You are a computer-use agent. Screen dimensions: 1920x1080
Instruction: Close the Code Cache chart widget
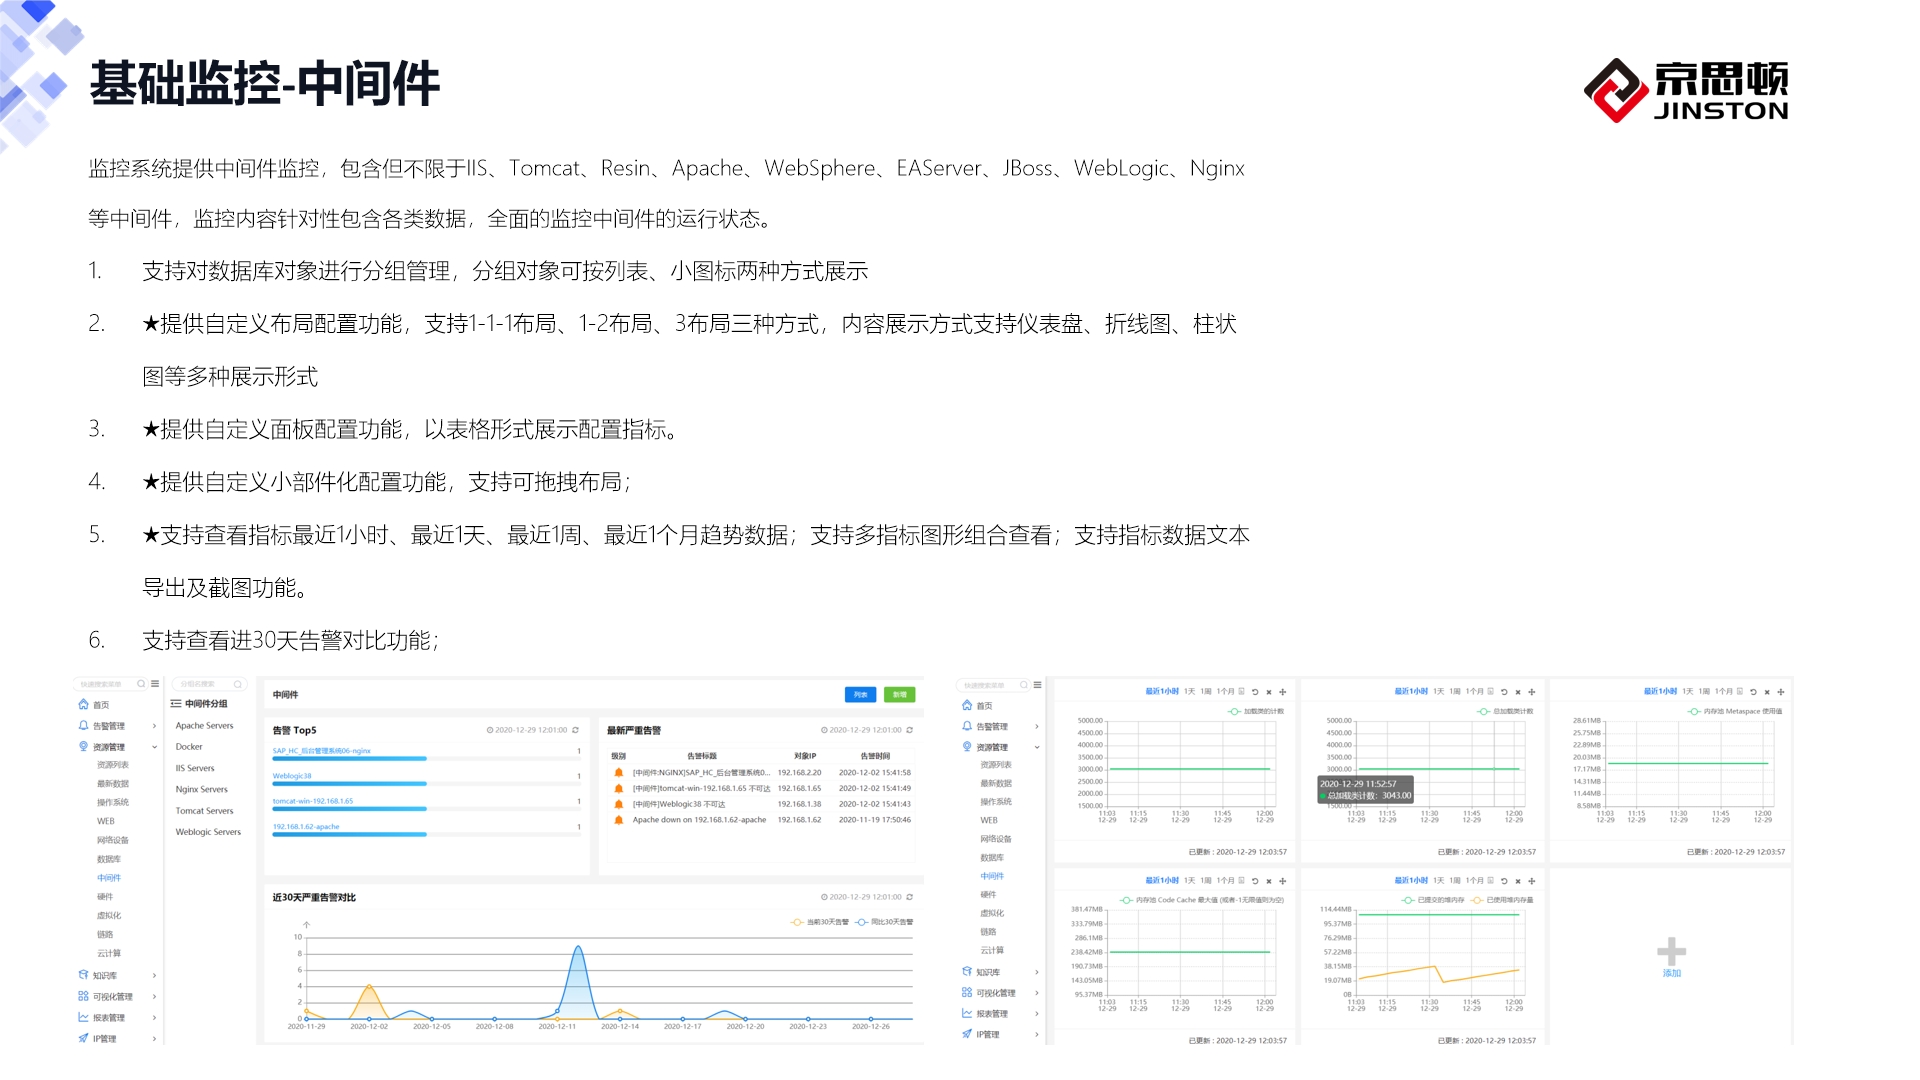click(x=1269, y=881)
